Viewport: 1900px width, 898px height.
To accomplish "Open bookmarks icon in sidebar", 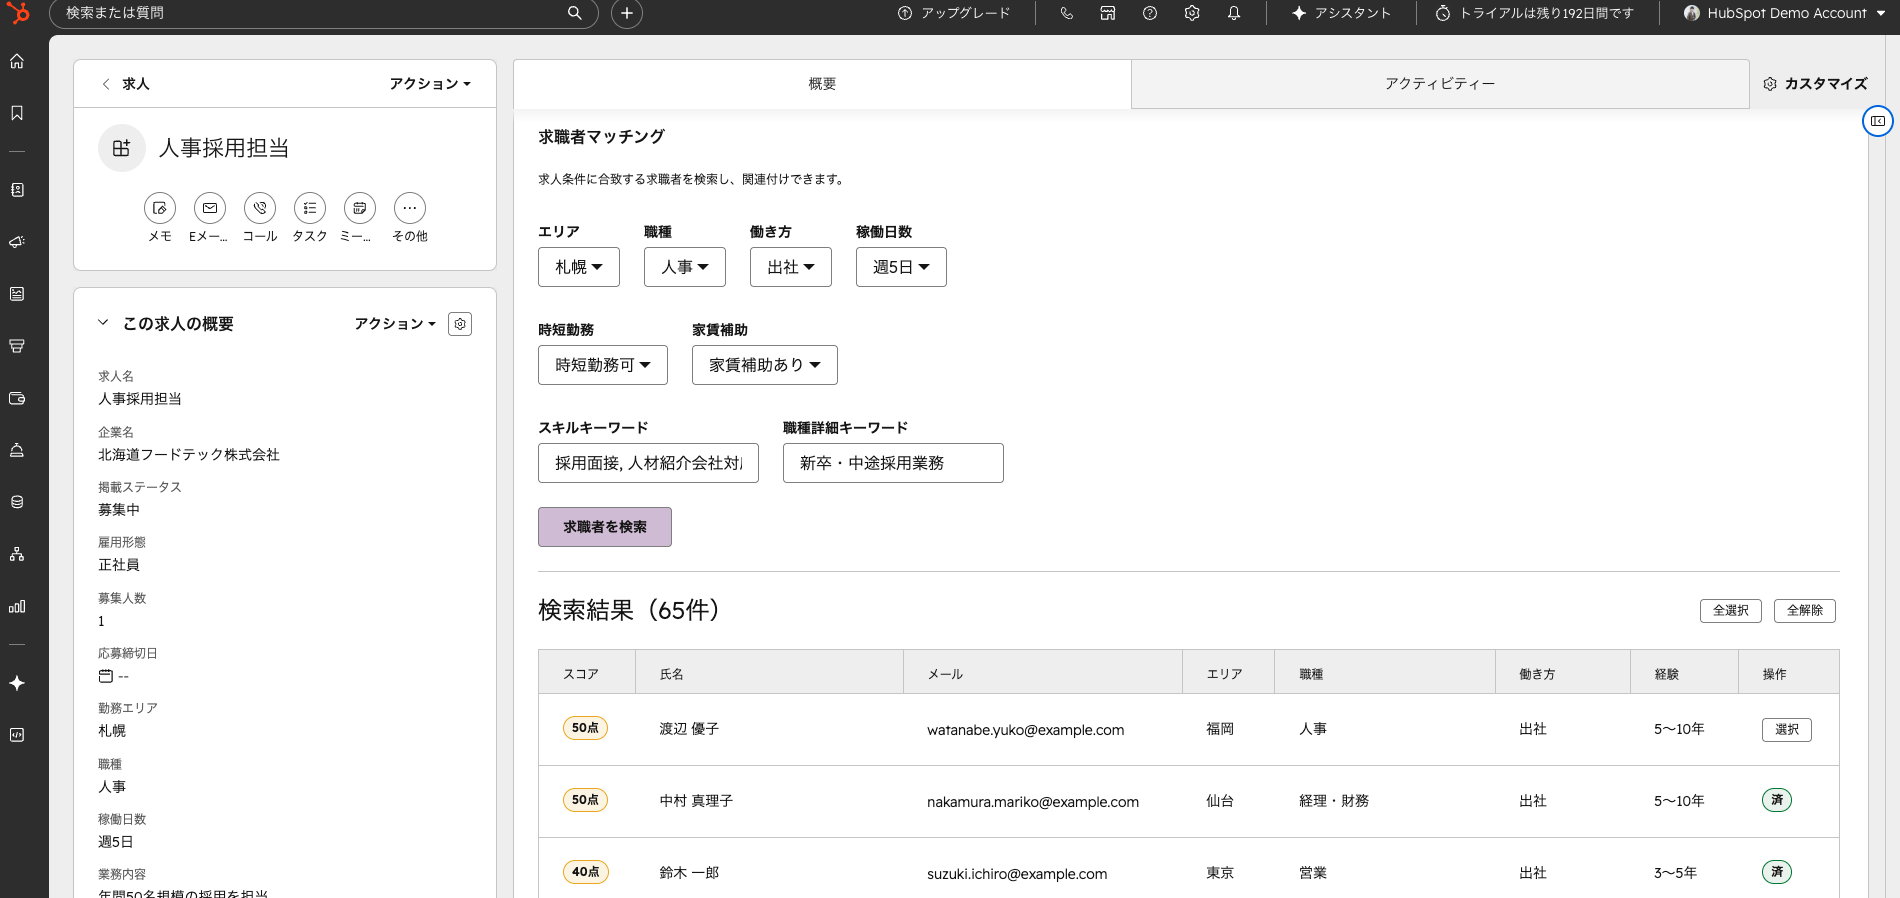I will coord(17,113).
